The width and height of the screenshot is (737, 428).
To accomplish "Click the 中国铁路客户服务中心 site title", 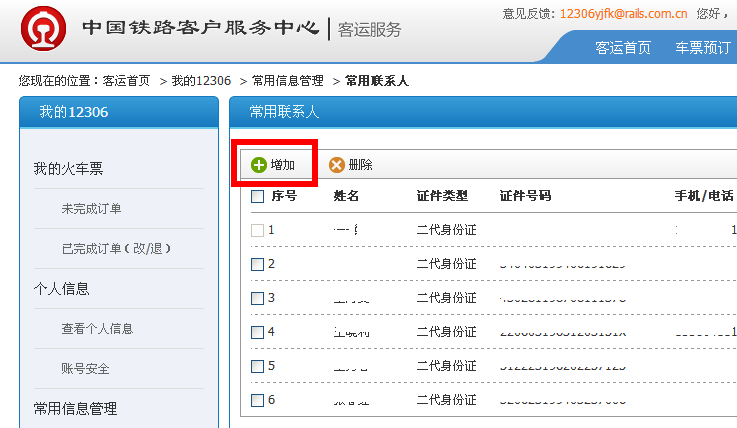I will (201, 28).
